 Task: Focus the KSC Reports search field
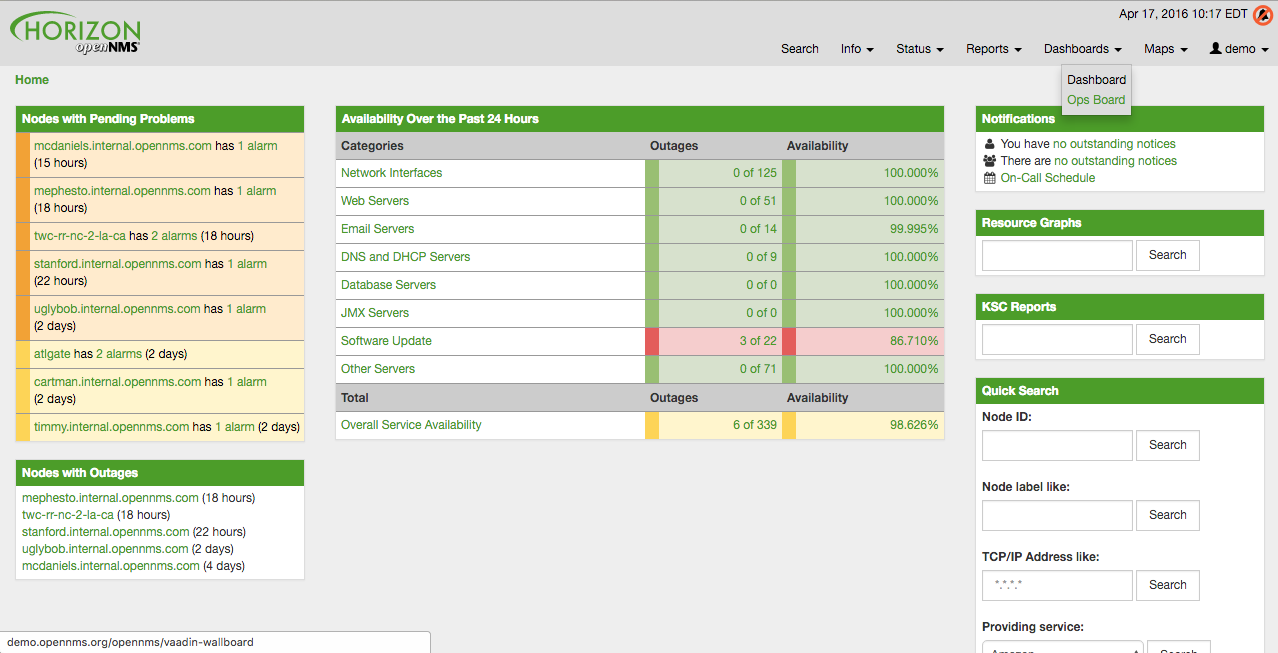pyautogui.click(x=1057, y=339)
